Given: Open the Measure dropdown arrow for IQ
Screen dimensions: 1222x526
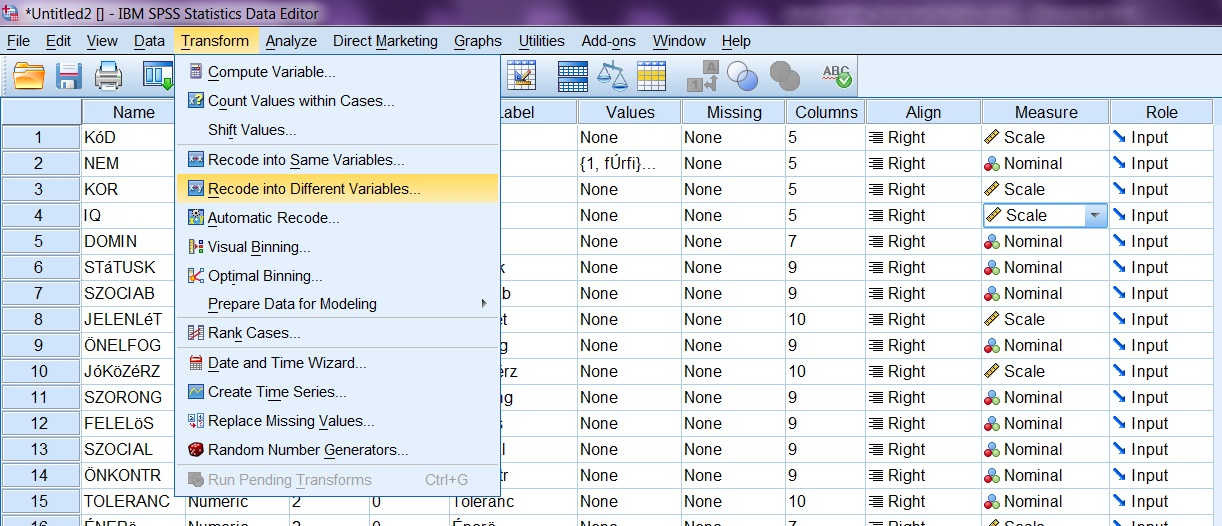Looking at the screenshot, I should coord(1094,215).
